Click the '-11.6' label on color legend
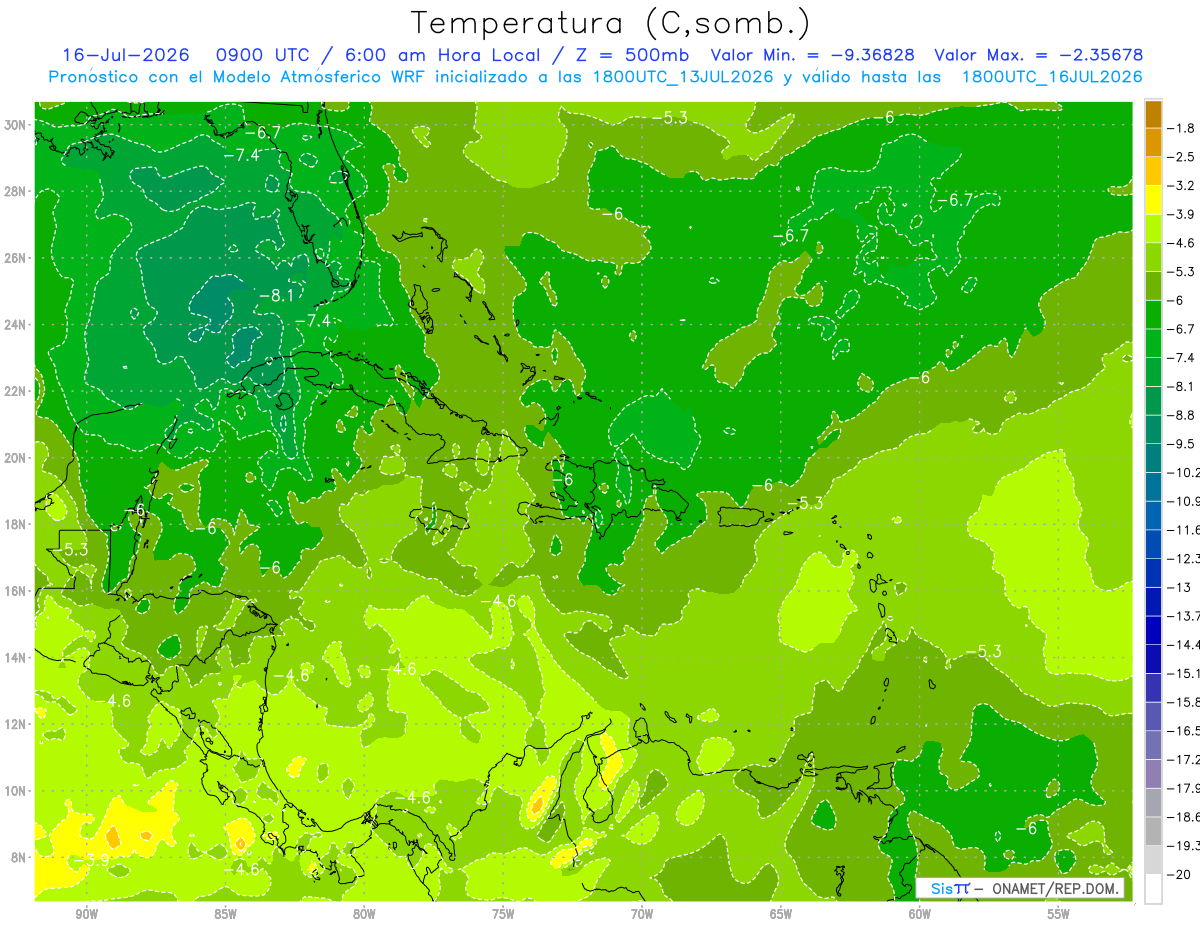1200x927 pixels. click(1184, 530)
